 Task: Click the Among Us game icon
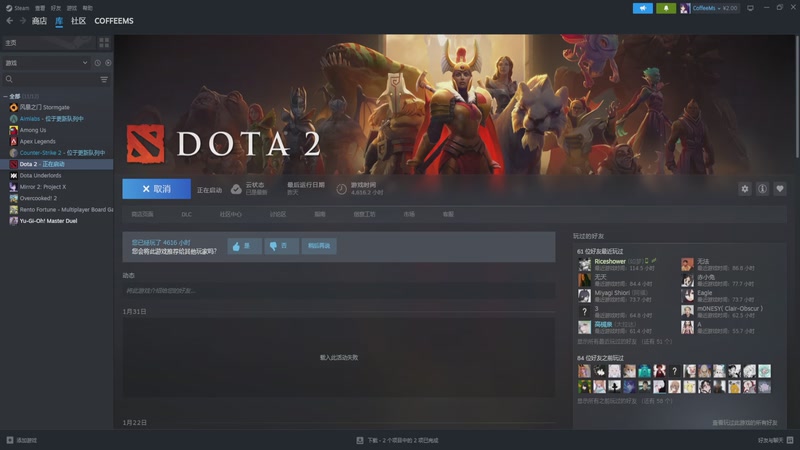click(14, 130)
